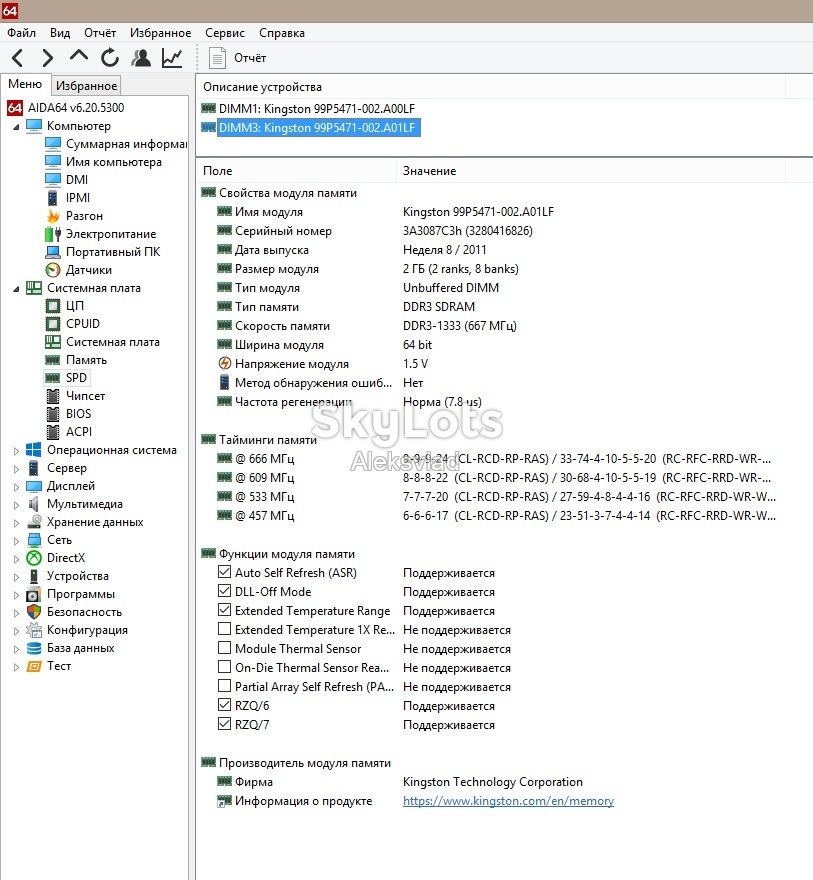Open the Сервис menu
813x880 pixels.
pos(225,33)
